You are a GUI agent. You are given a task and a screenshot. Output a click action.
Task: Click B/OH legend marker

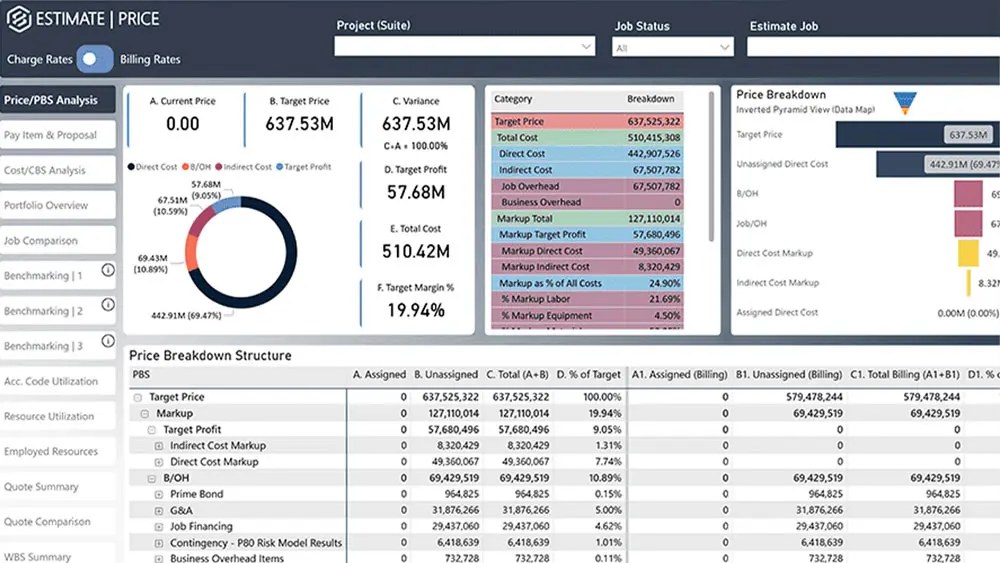tap(186, 167)
